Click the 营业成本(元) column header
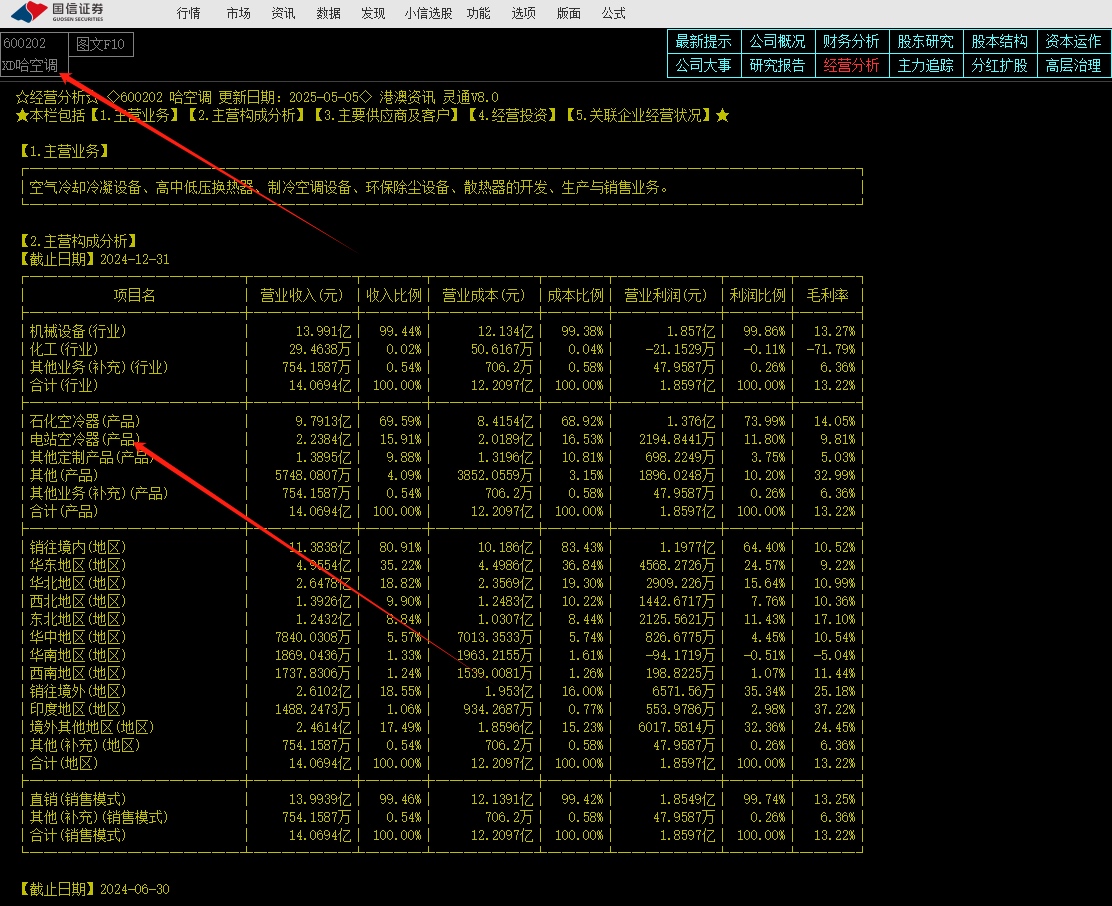The image size is (1112, 906). [x=484, y=295]
